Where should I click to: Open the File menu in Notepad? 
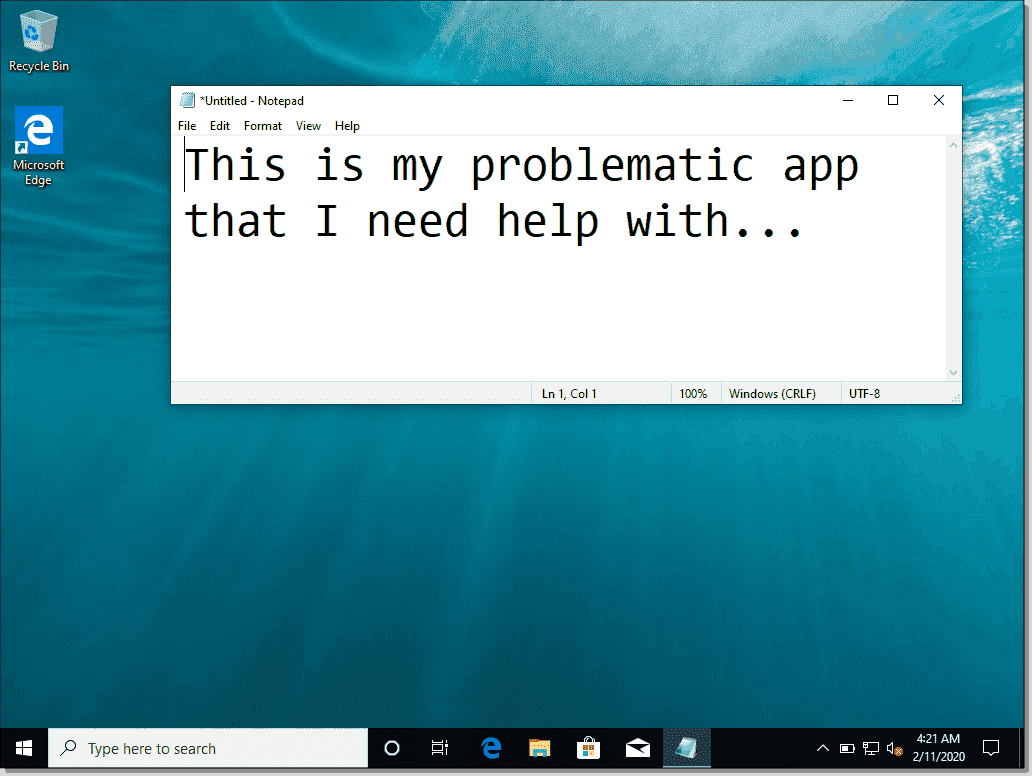(x=186, y=125)
